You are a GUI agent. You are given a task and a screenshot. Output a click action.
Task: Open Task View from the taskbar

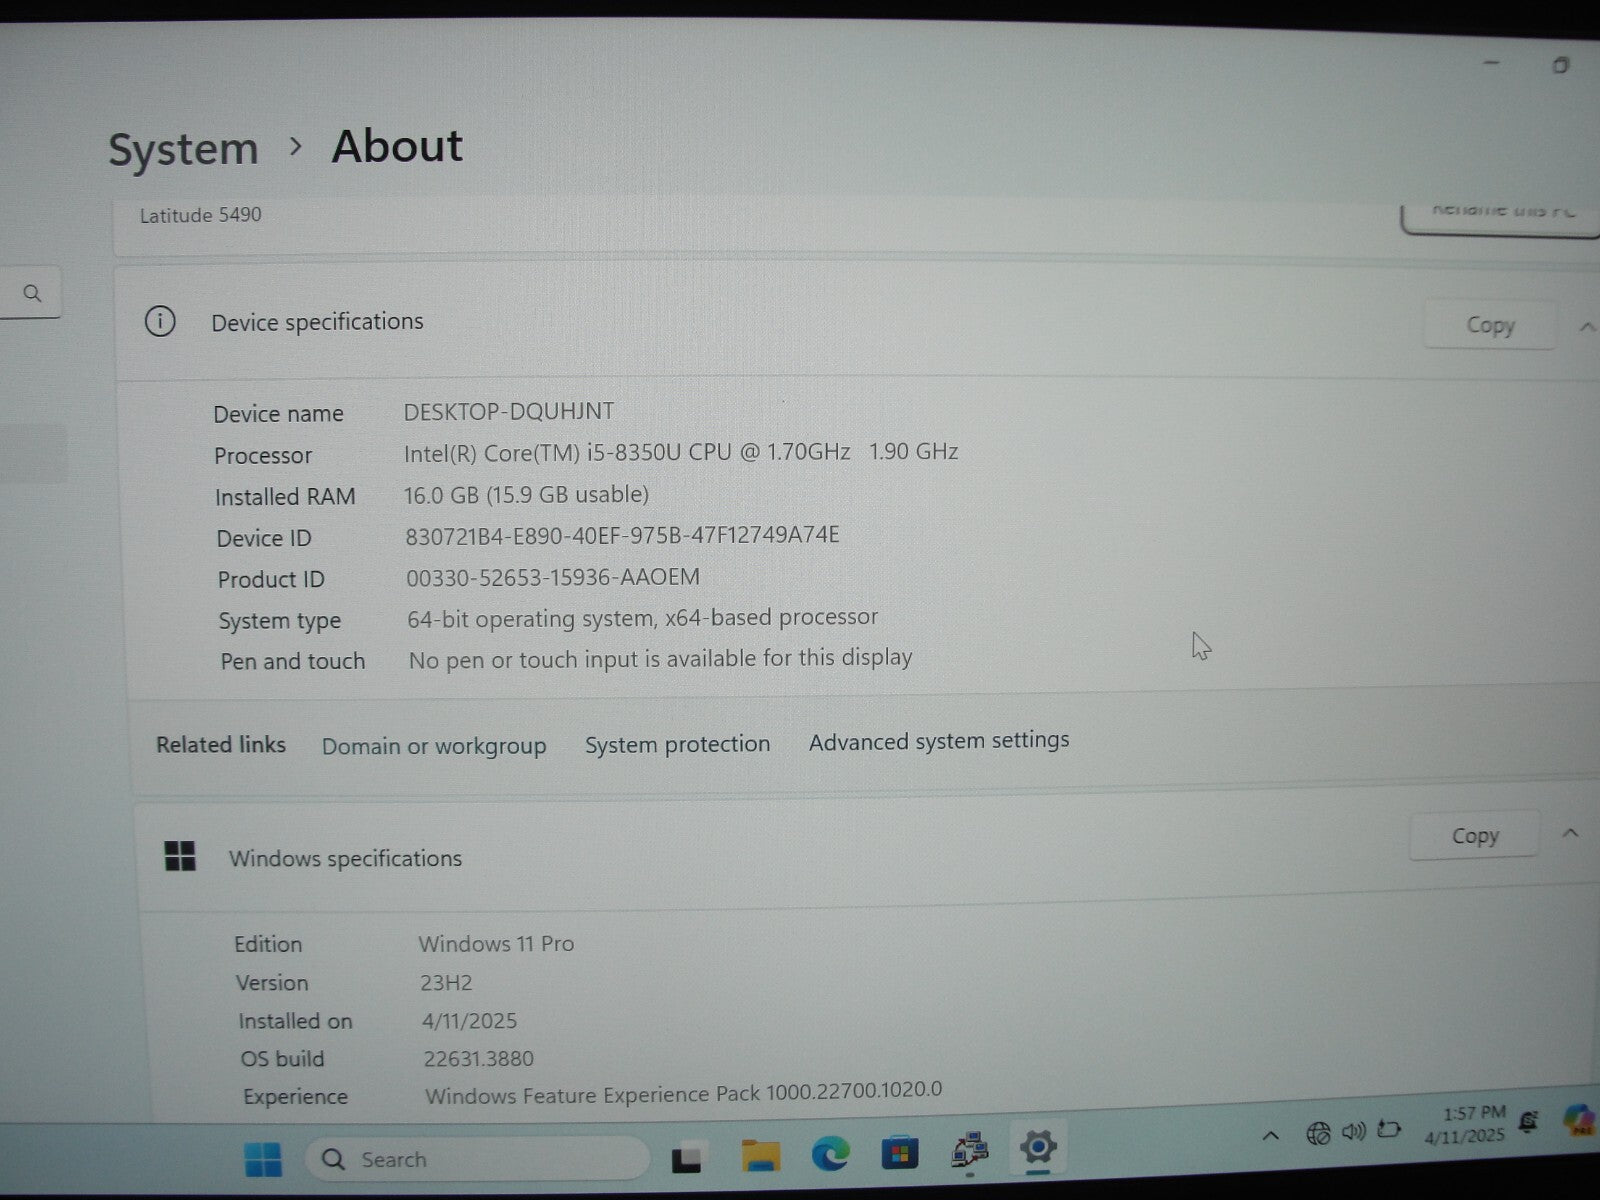pos(687,1158)
